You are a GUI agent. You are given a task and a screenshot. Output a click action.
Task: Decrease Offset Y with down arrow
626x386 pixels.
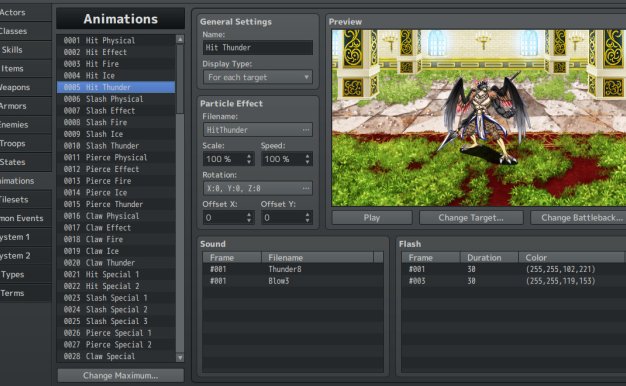(307, 221)
